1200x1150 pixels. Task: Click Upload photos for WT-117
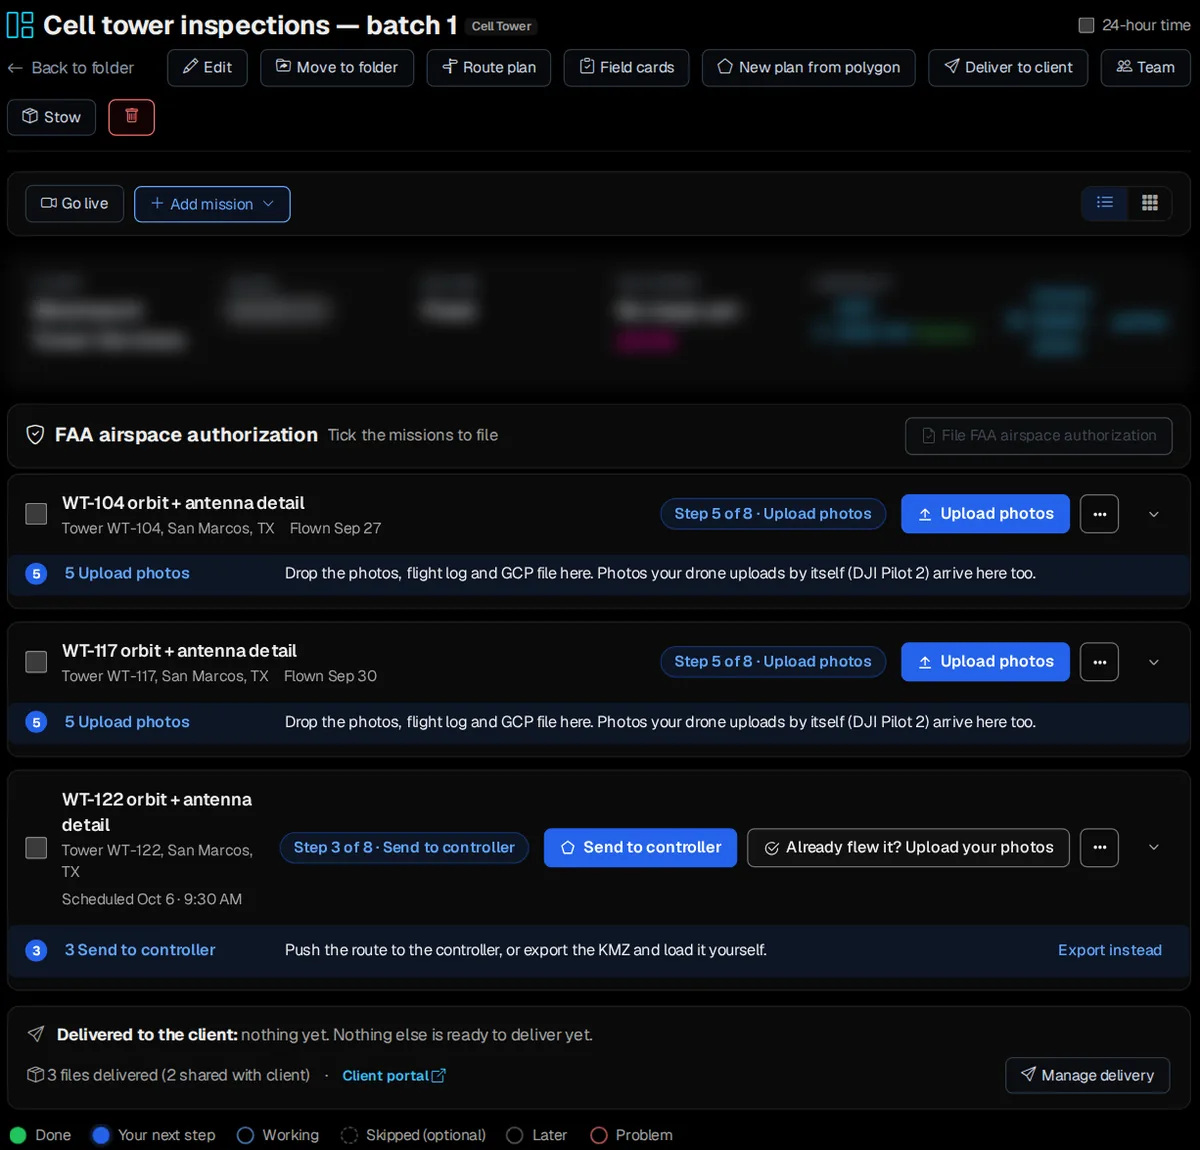pyautogui.click(x=985, y=662)
